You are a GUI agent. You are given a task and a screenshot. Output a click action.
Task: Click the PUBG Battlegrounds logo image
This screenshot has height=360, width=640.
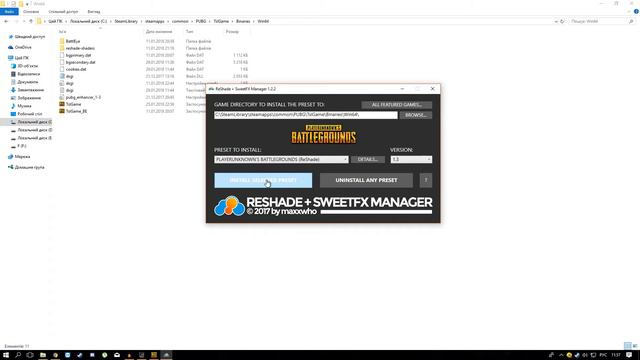coord(324,134)
